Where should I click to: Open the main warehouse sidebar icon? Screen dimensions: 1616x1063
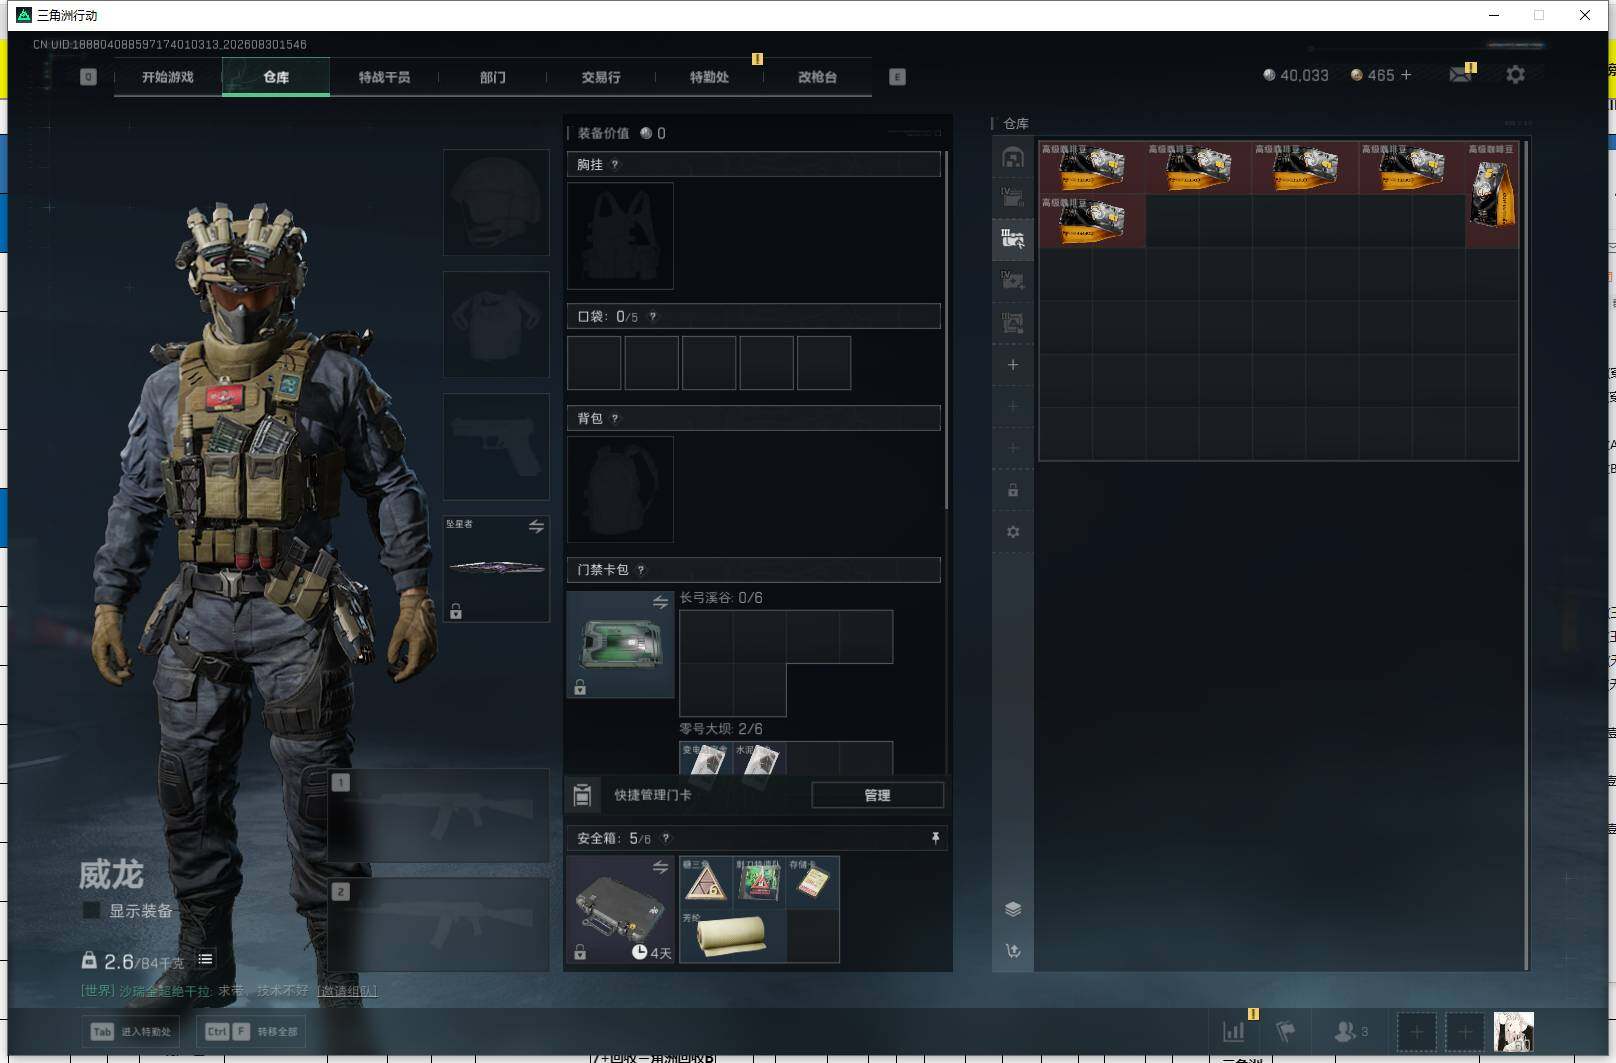pyautogui.click(x=1013, y=157)
